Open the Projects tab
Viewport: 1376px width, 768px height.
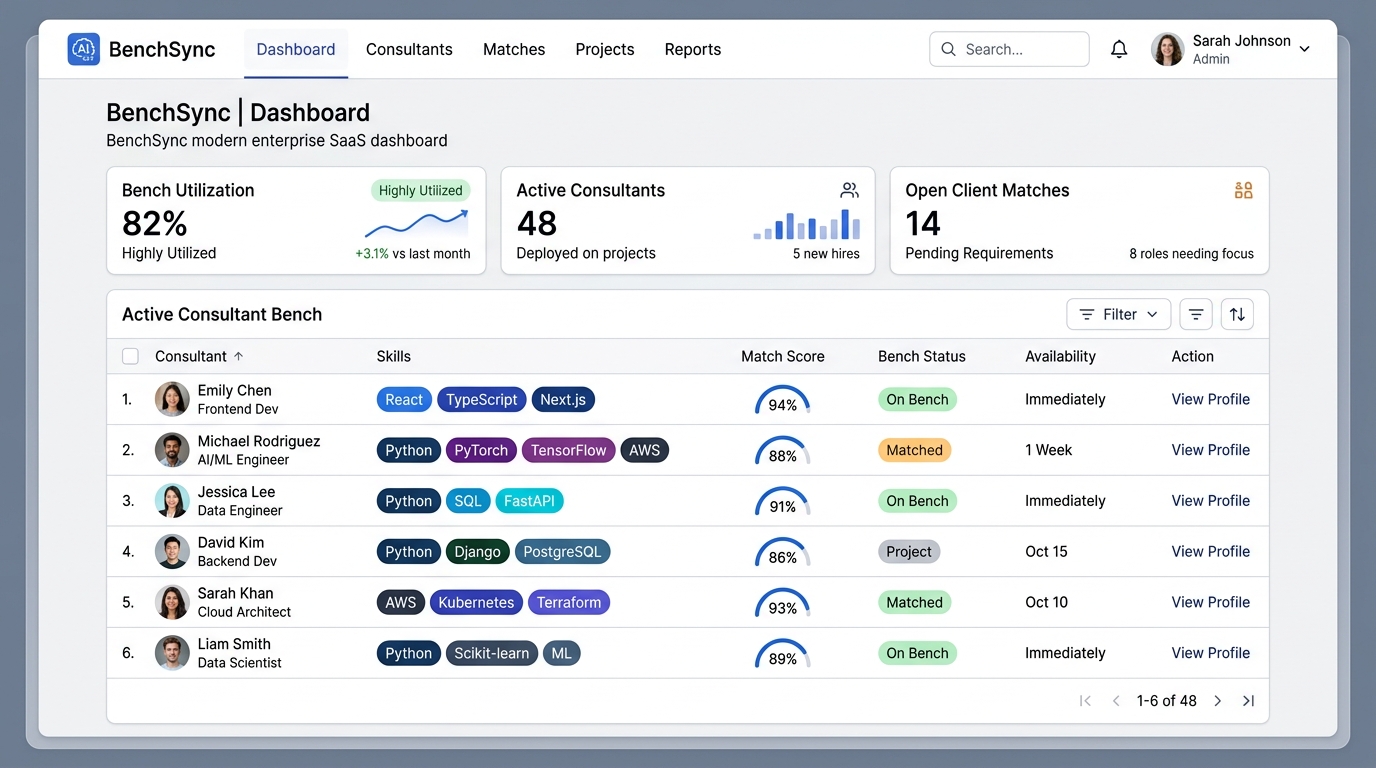coord(605,49)
